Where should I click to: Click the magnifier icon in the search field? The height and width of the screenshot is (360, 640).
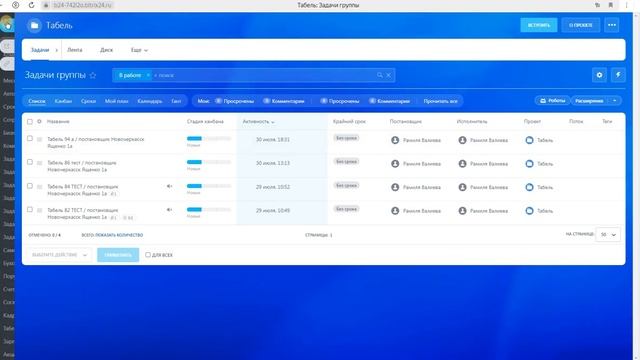click(x=380, y=75)
